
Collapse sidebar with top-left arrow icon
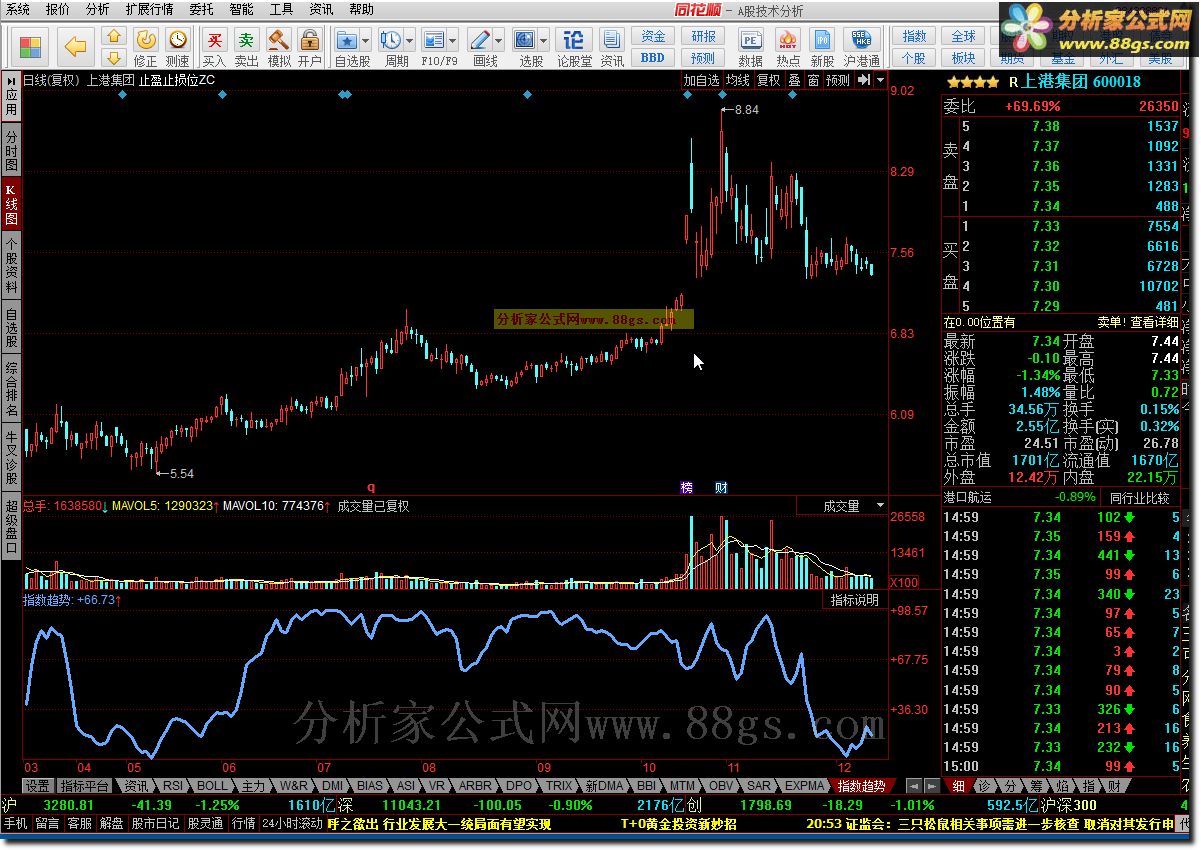(x=11, y=81)
